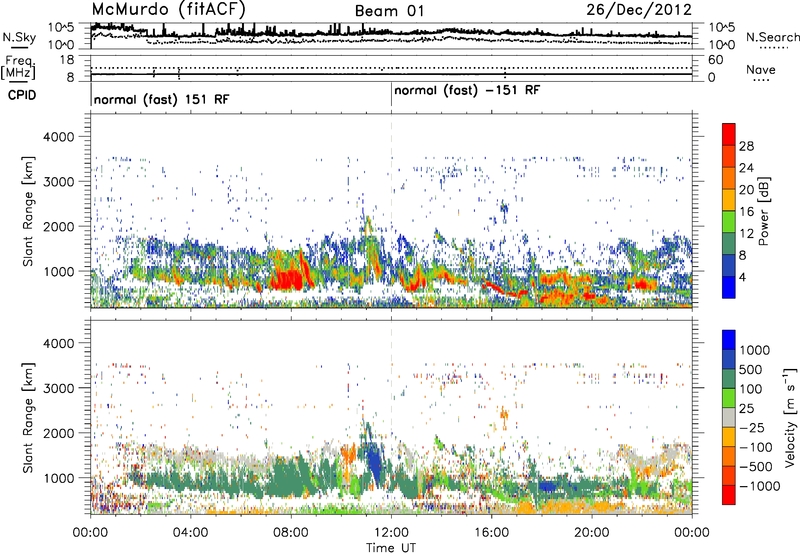
Task: Pick the light green 12–16 dB power segment
Action: [729, 222]
